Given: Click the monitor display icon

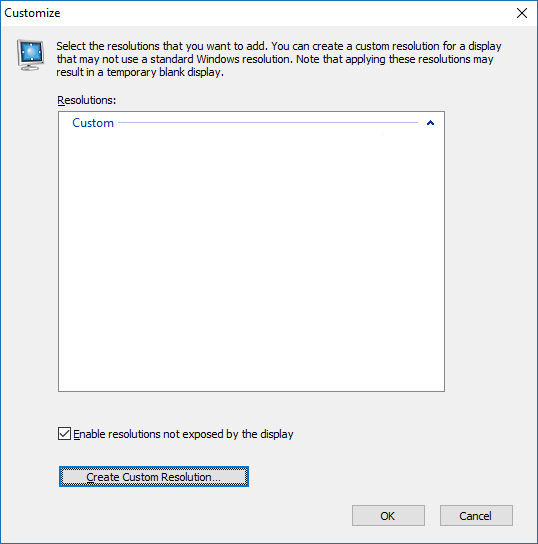Looking at the screenshot, I should pos(31,55).
